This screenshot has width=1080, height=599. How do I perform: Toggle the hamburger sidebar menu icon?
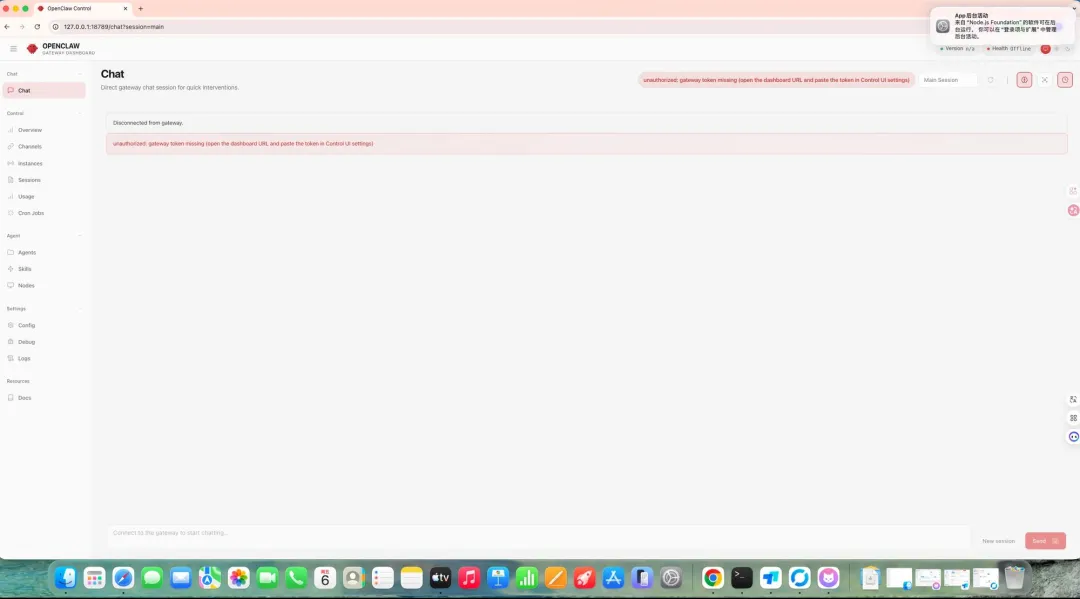(13, 49)
